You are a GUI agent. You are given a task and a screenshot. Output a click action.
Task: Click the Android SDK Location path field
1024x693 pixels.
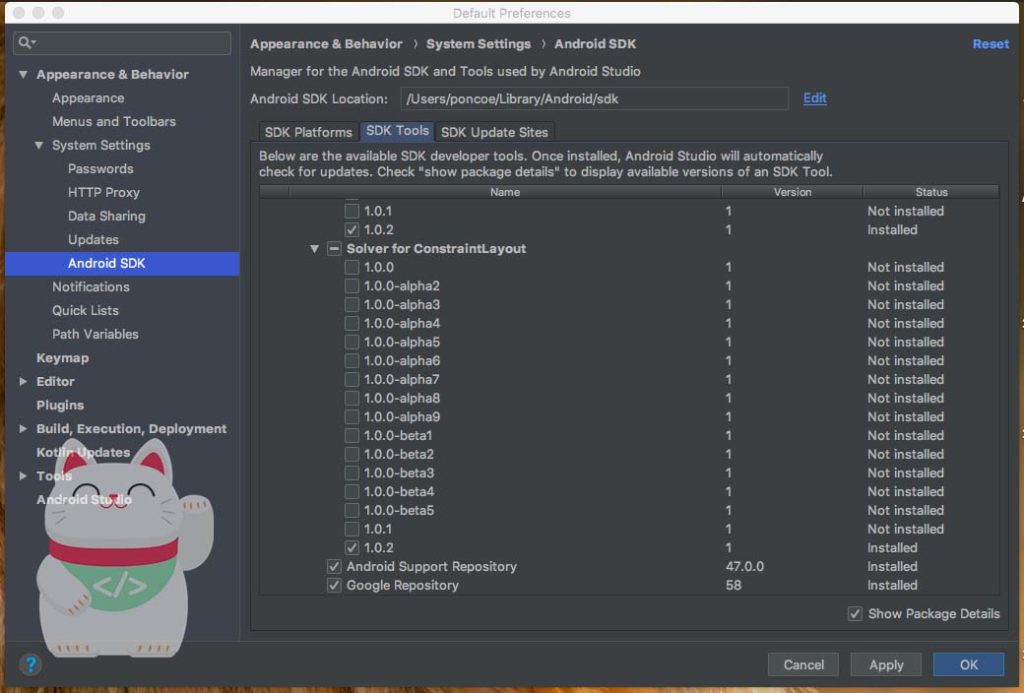click(594, 99)
